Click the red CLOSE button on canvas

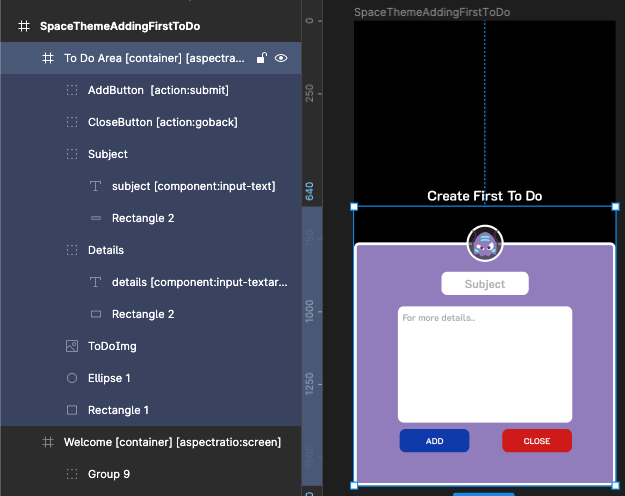coord(537,441)
